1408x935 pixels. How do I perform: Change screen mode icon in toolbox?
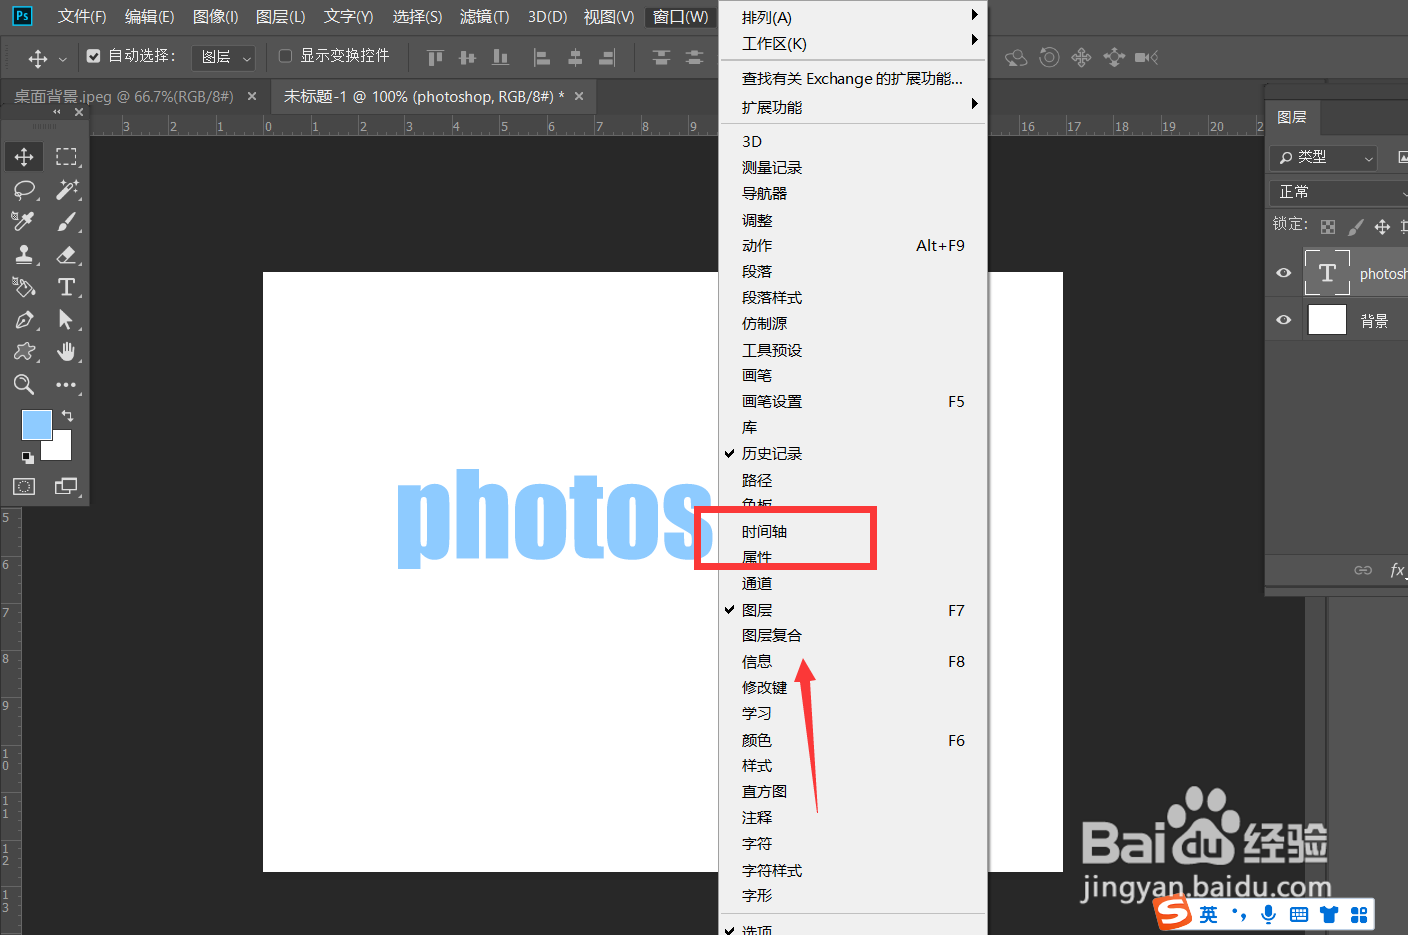click(x=66, y=486)
